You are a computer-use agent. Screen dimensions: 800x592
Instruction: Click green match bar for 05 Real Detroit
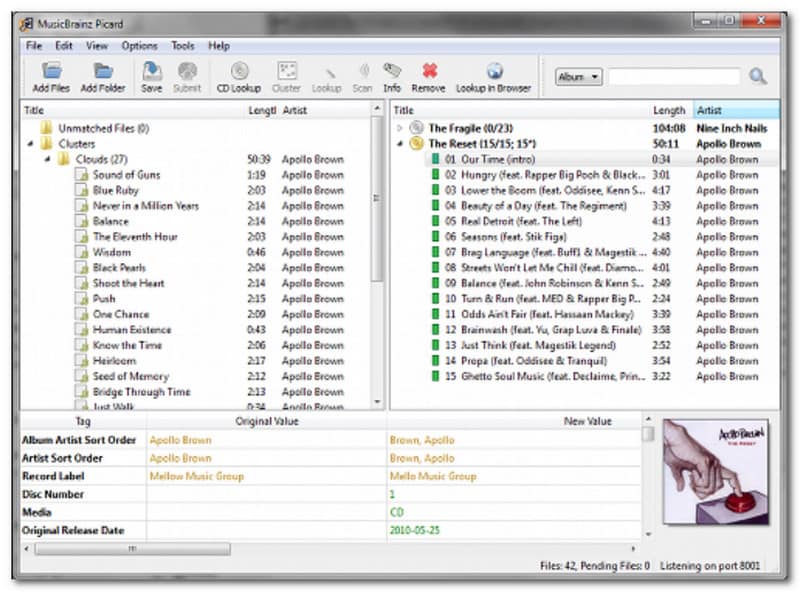435,221
